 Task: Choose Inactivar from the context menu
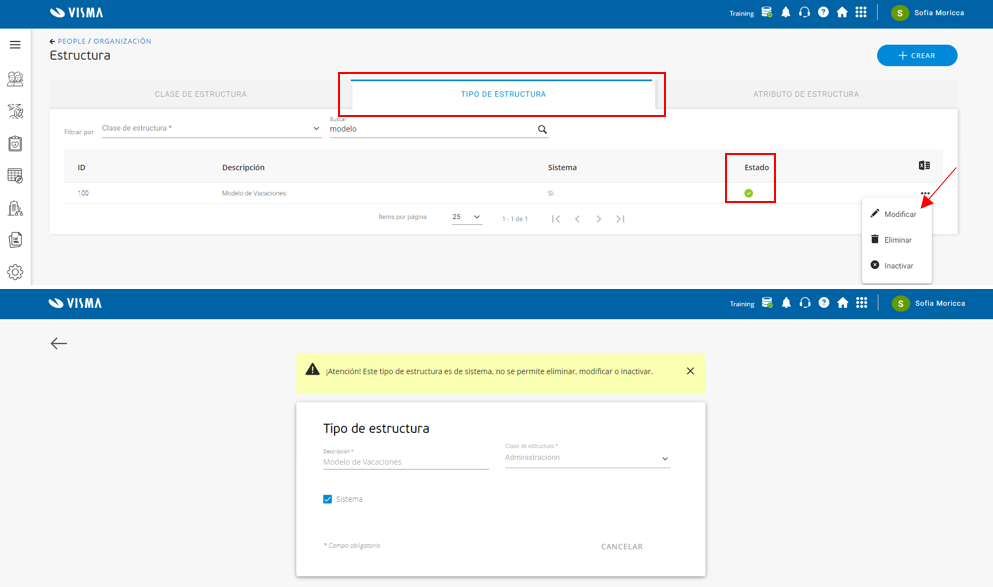click(x=897, y=266)
